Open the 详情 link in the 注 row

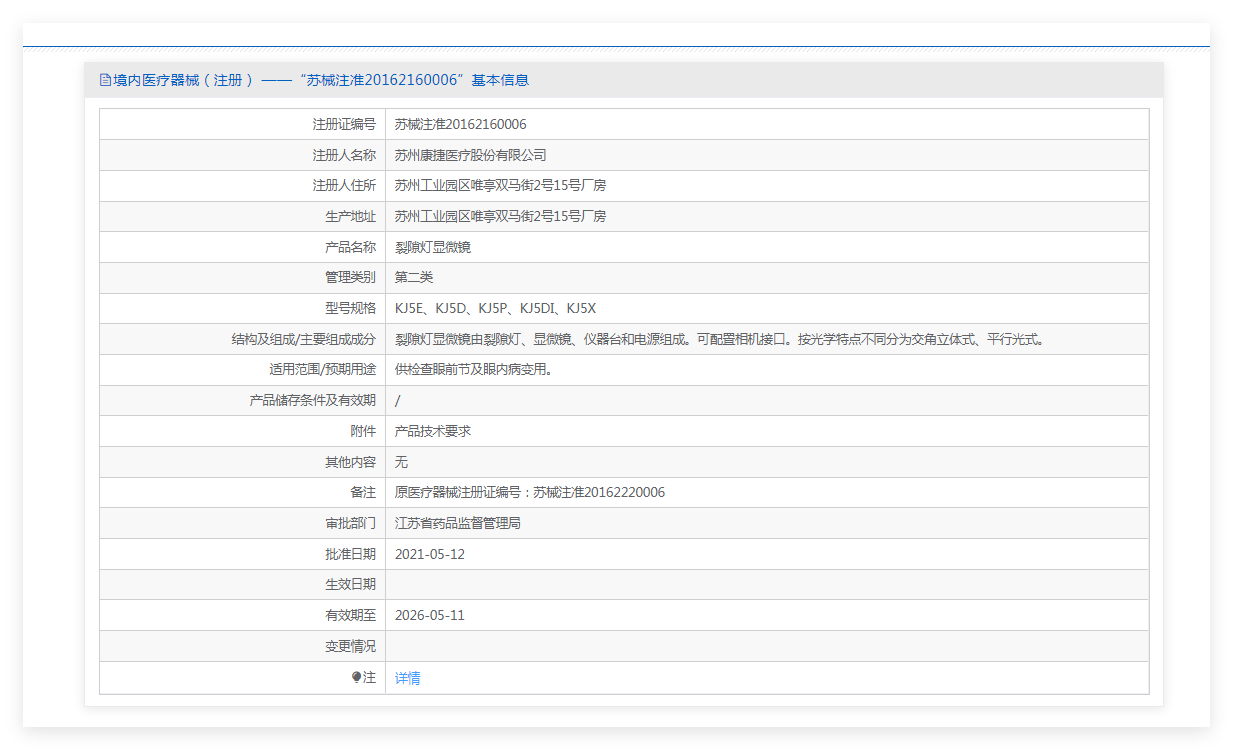[x=408, y=678]
